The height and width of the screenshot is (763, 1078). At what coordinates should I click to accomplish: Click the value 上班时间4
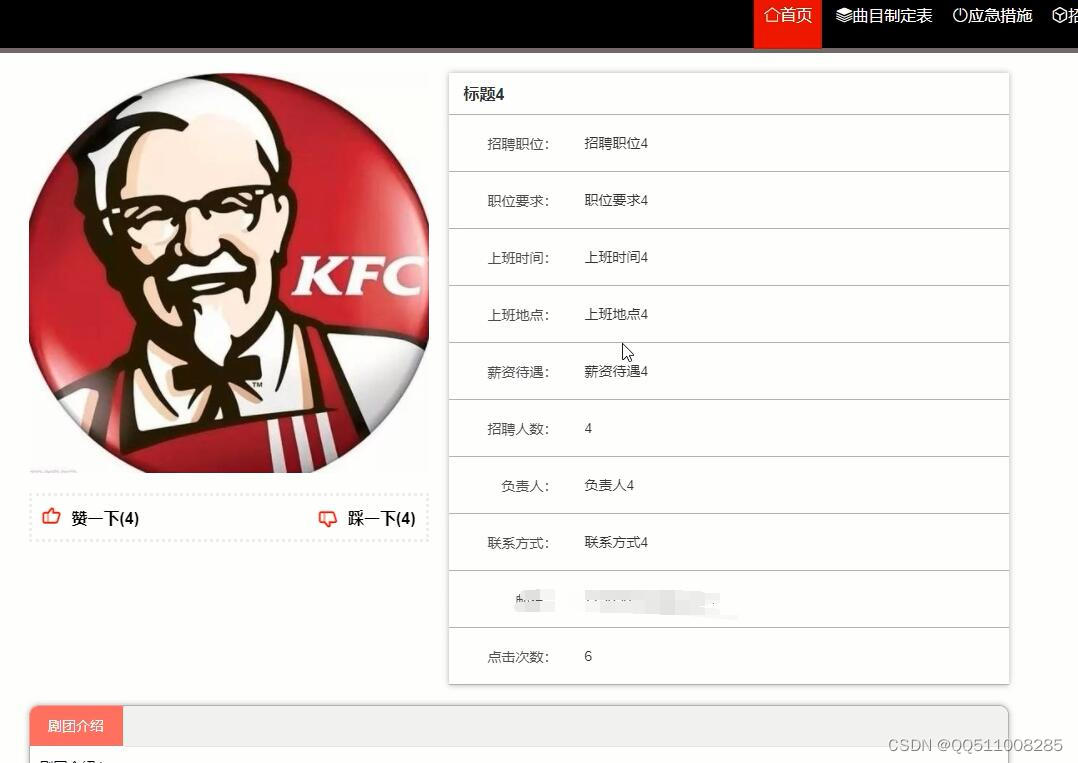(616, 257)
